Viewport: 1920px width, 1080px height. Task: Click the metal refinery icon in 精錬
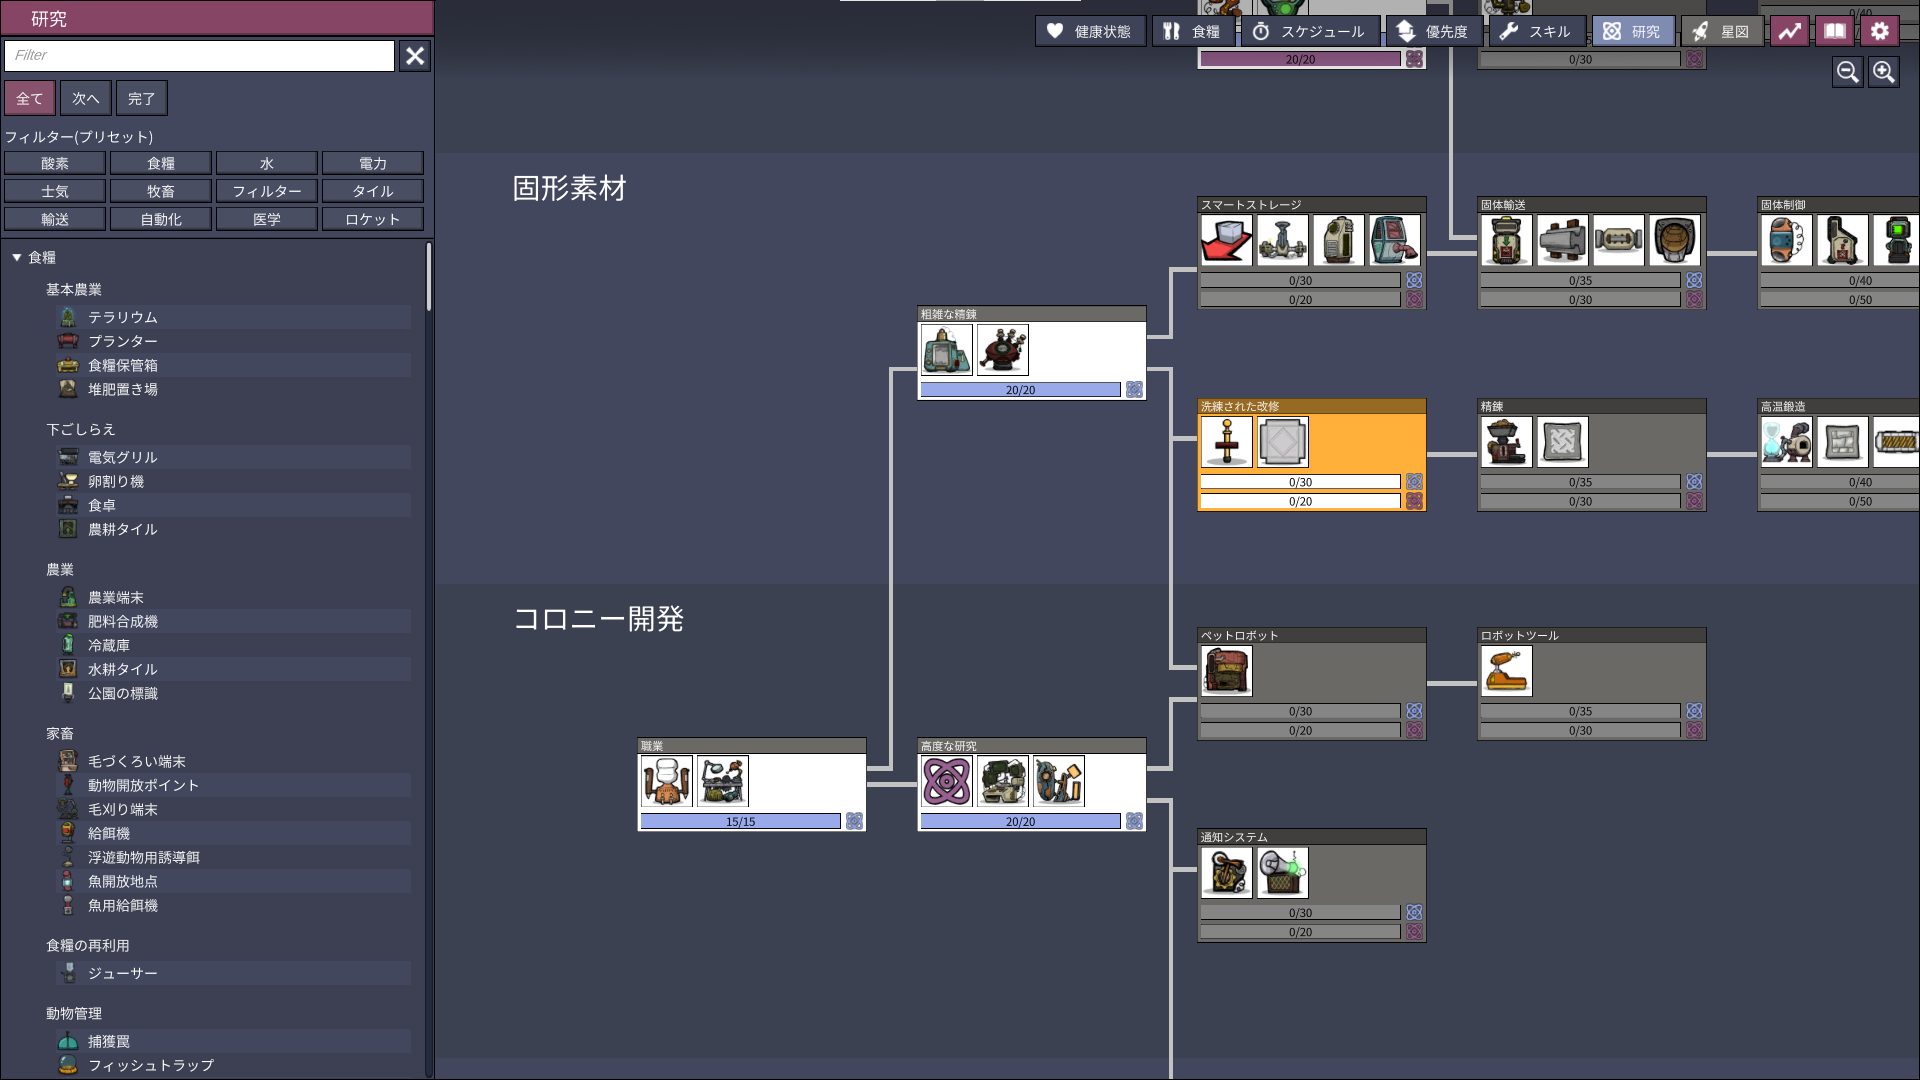(1507, 441)
